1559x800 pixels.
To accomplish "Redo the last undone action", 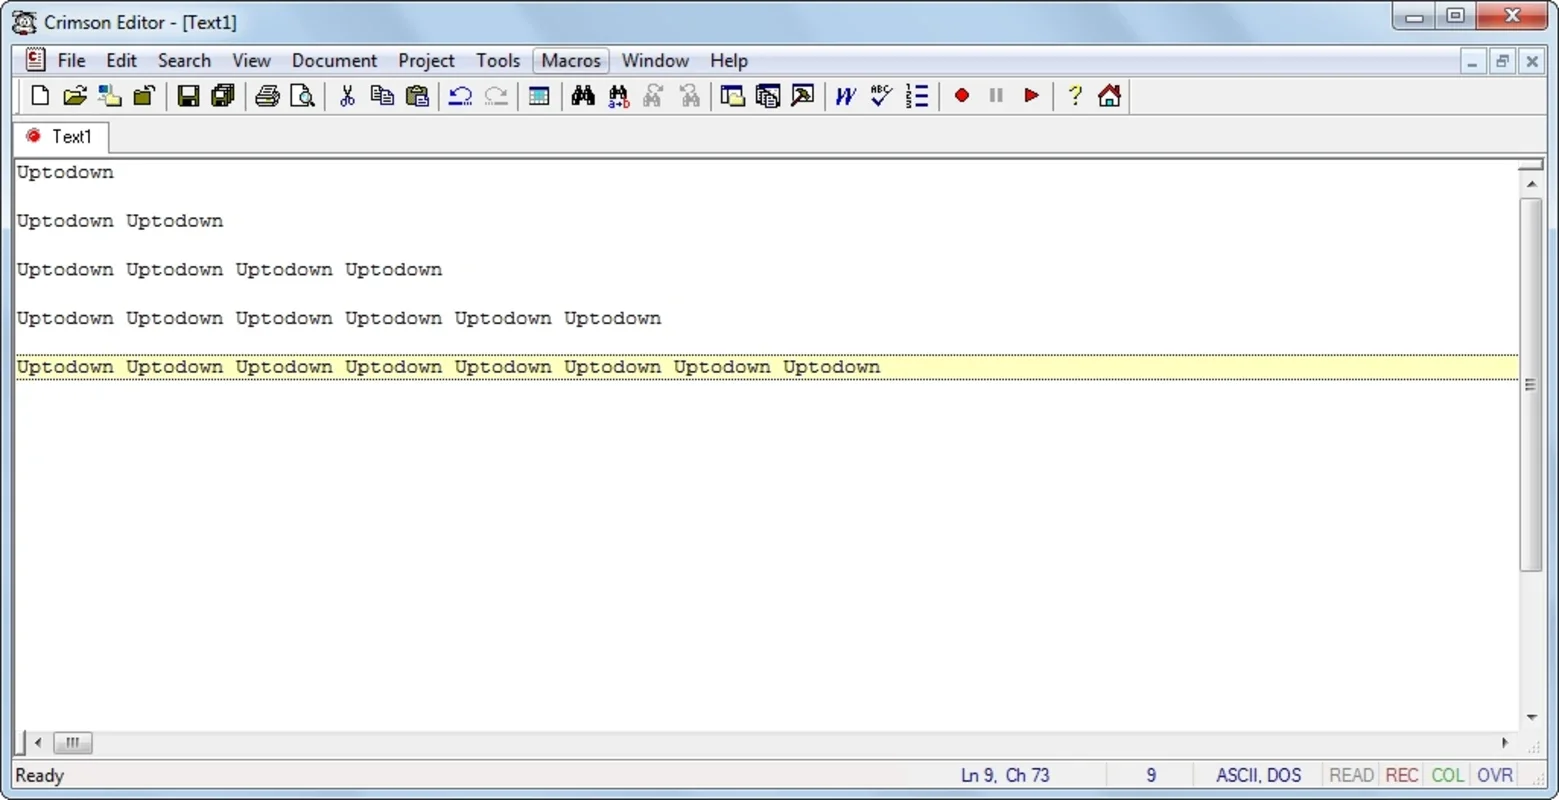I will (495, 96).
